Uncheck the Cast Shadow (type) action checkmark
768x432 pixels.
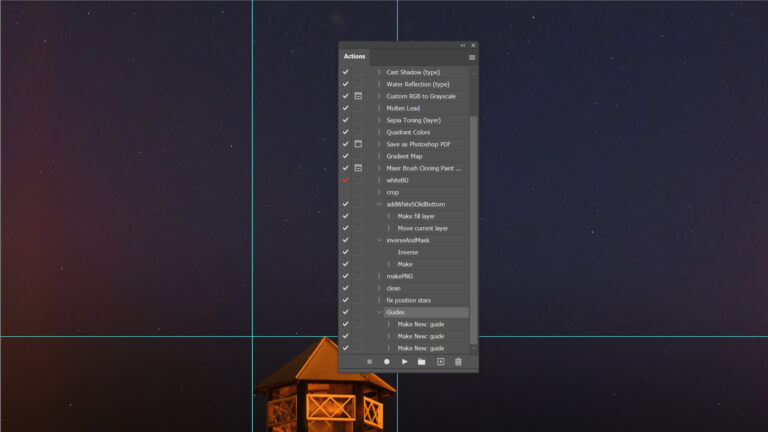346,72
